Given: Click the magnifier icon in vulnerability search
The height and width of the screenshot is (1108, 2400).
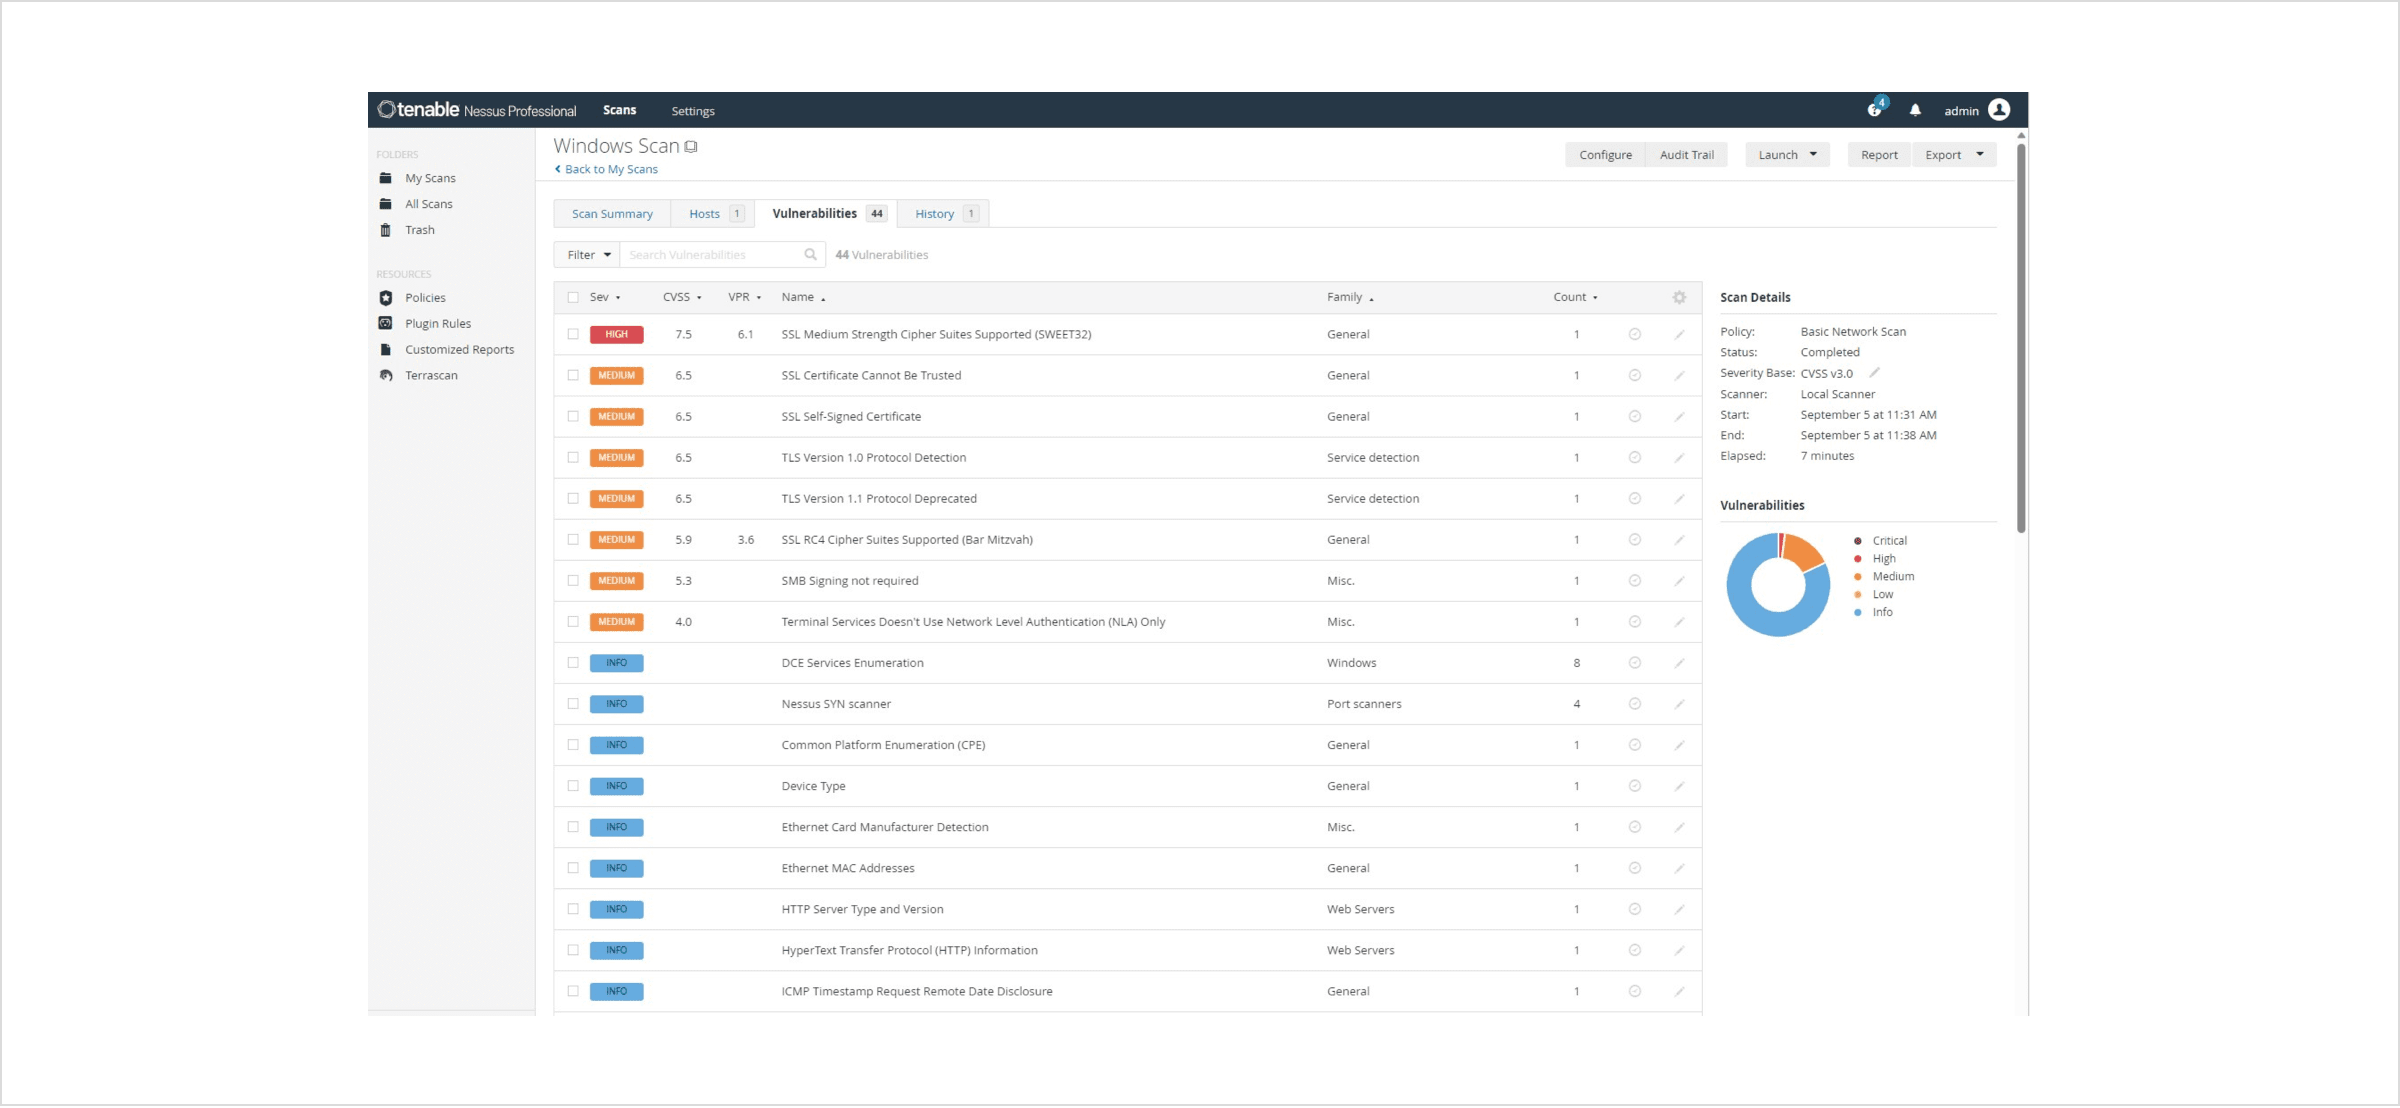Looking at the screenshot, I should 810,255.
